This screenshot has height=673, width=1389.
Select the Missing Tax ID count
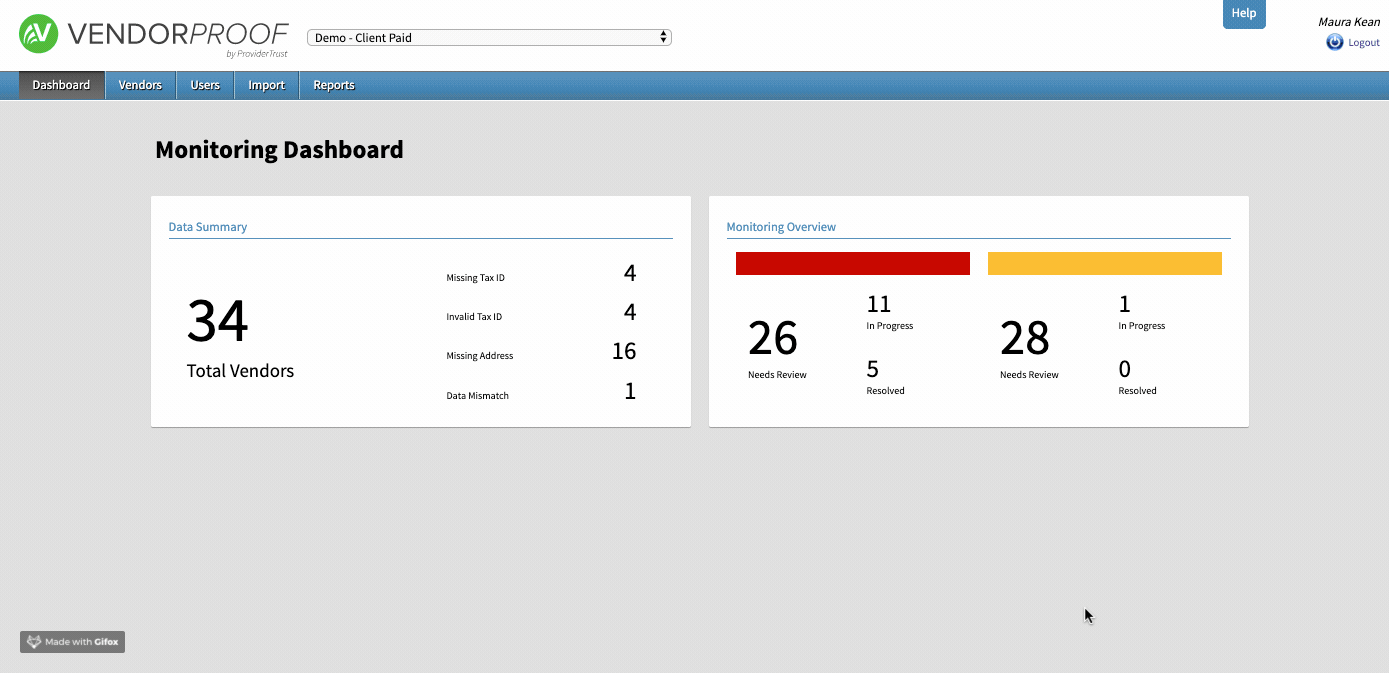click(629, 274)
